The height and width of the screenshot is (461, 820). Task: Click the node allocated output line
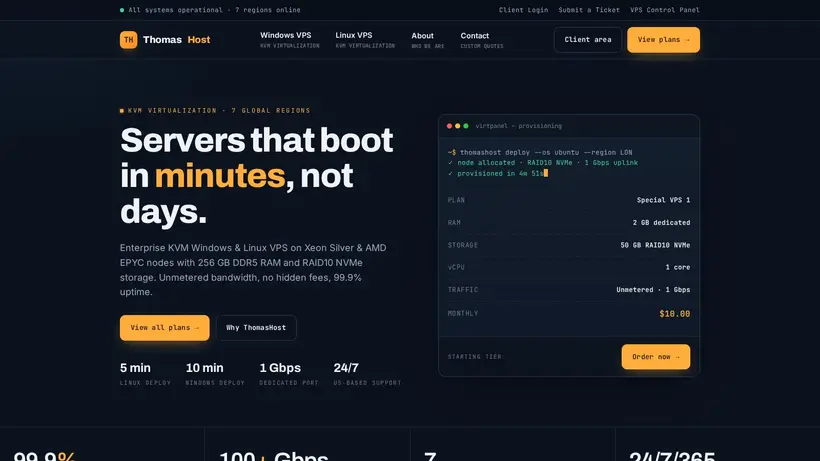coord(543,163)
